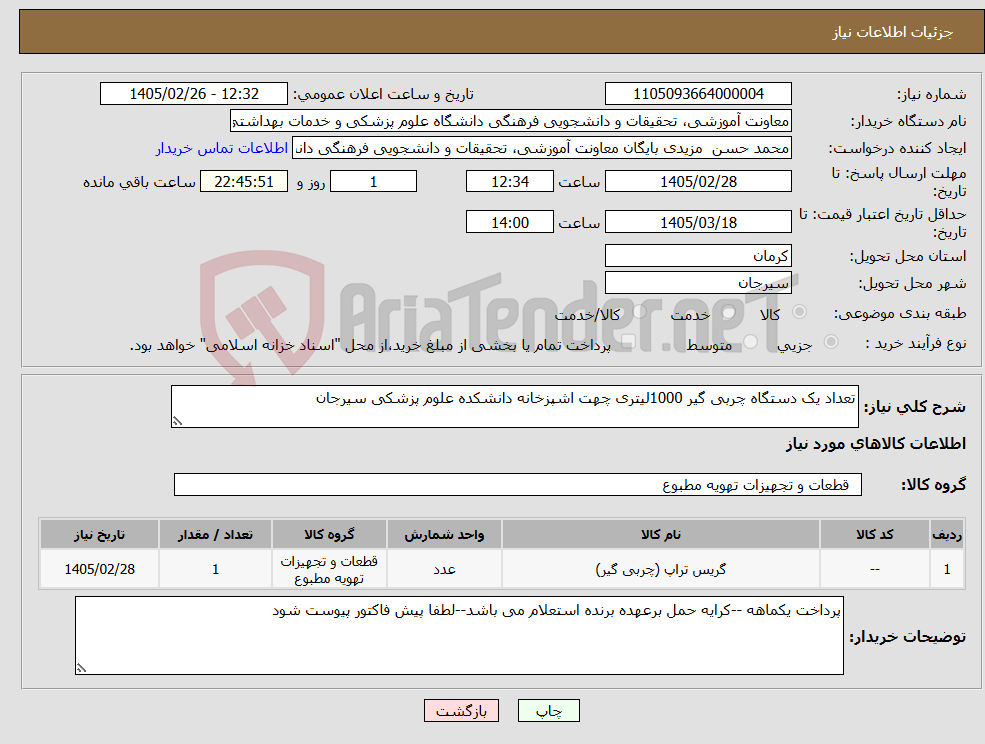Click the price validity date 1405/03/18 field
Viewport: 985px width, 744px height.
click(698, 222)
